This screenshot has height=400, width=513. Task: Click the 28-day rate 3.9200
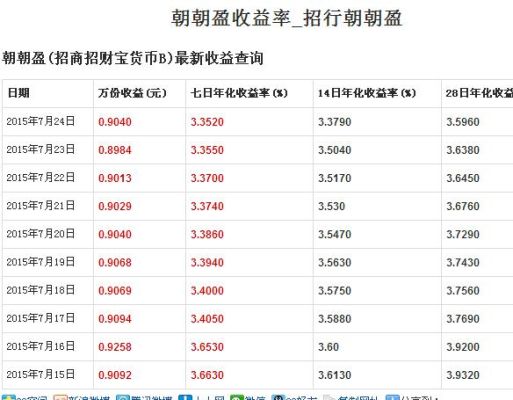463,347
